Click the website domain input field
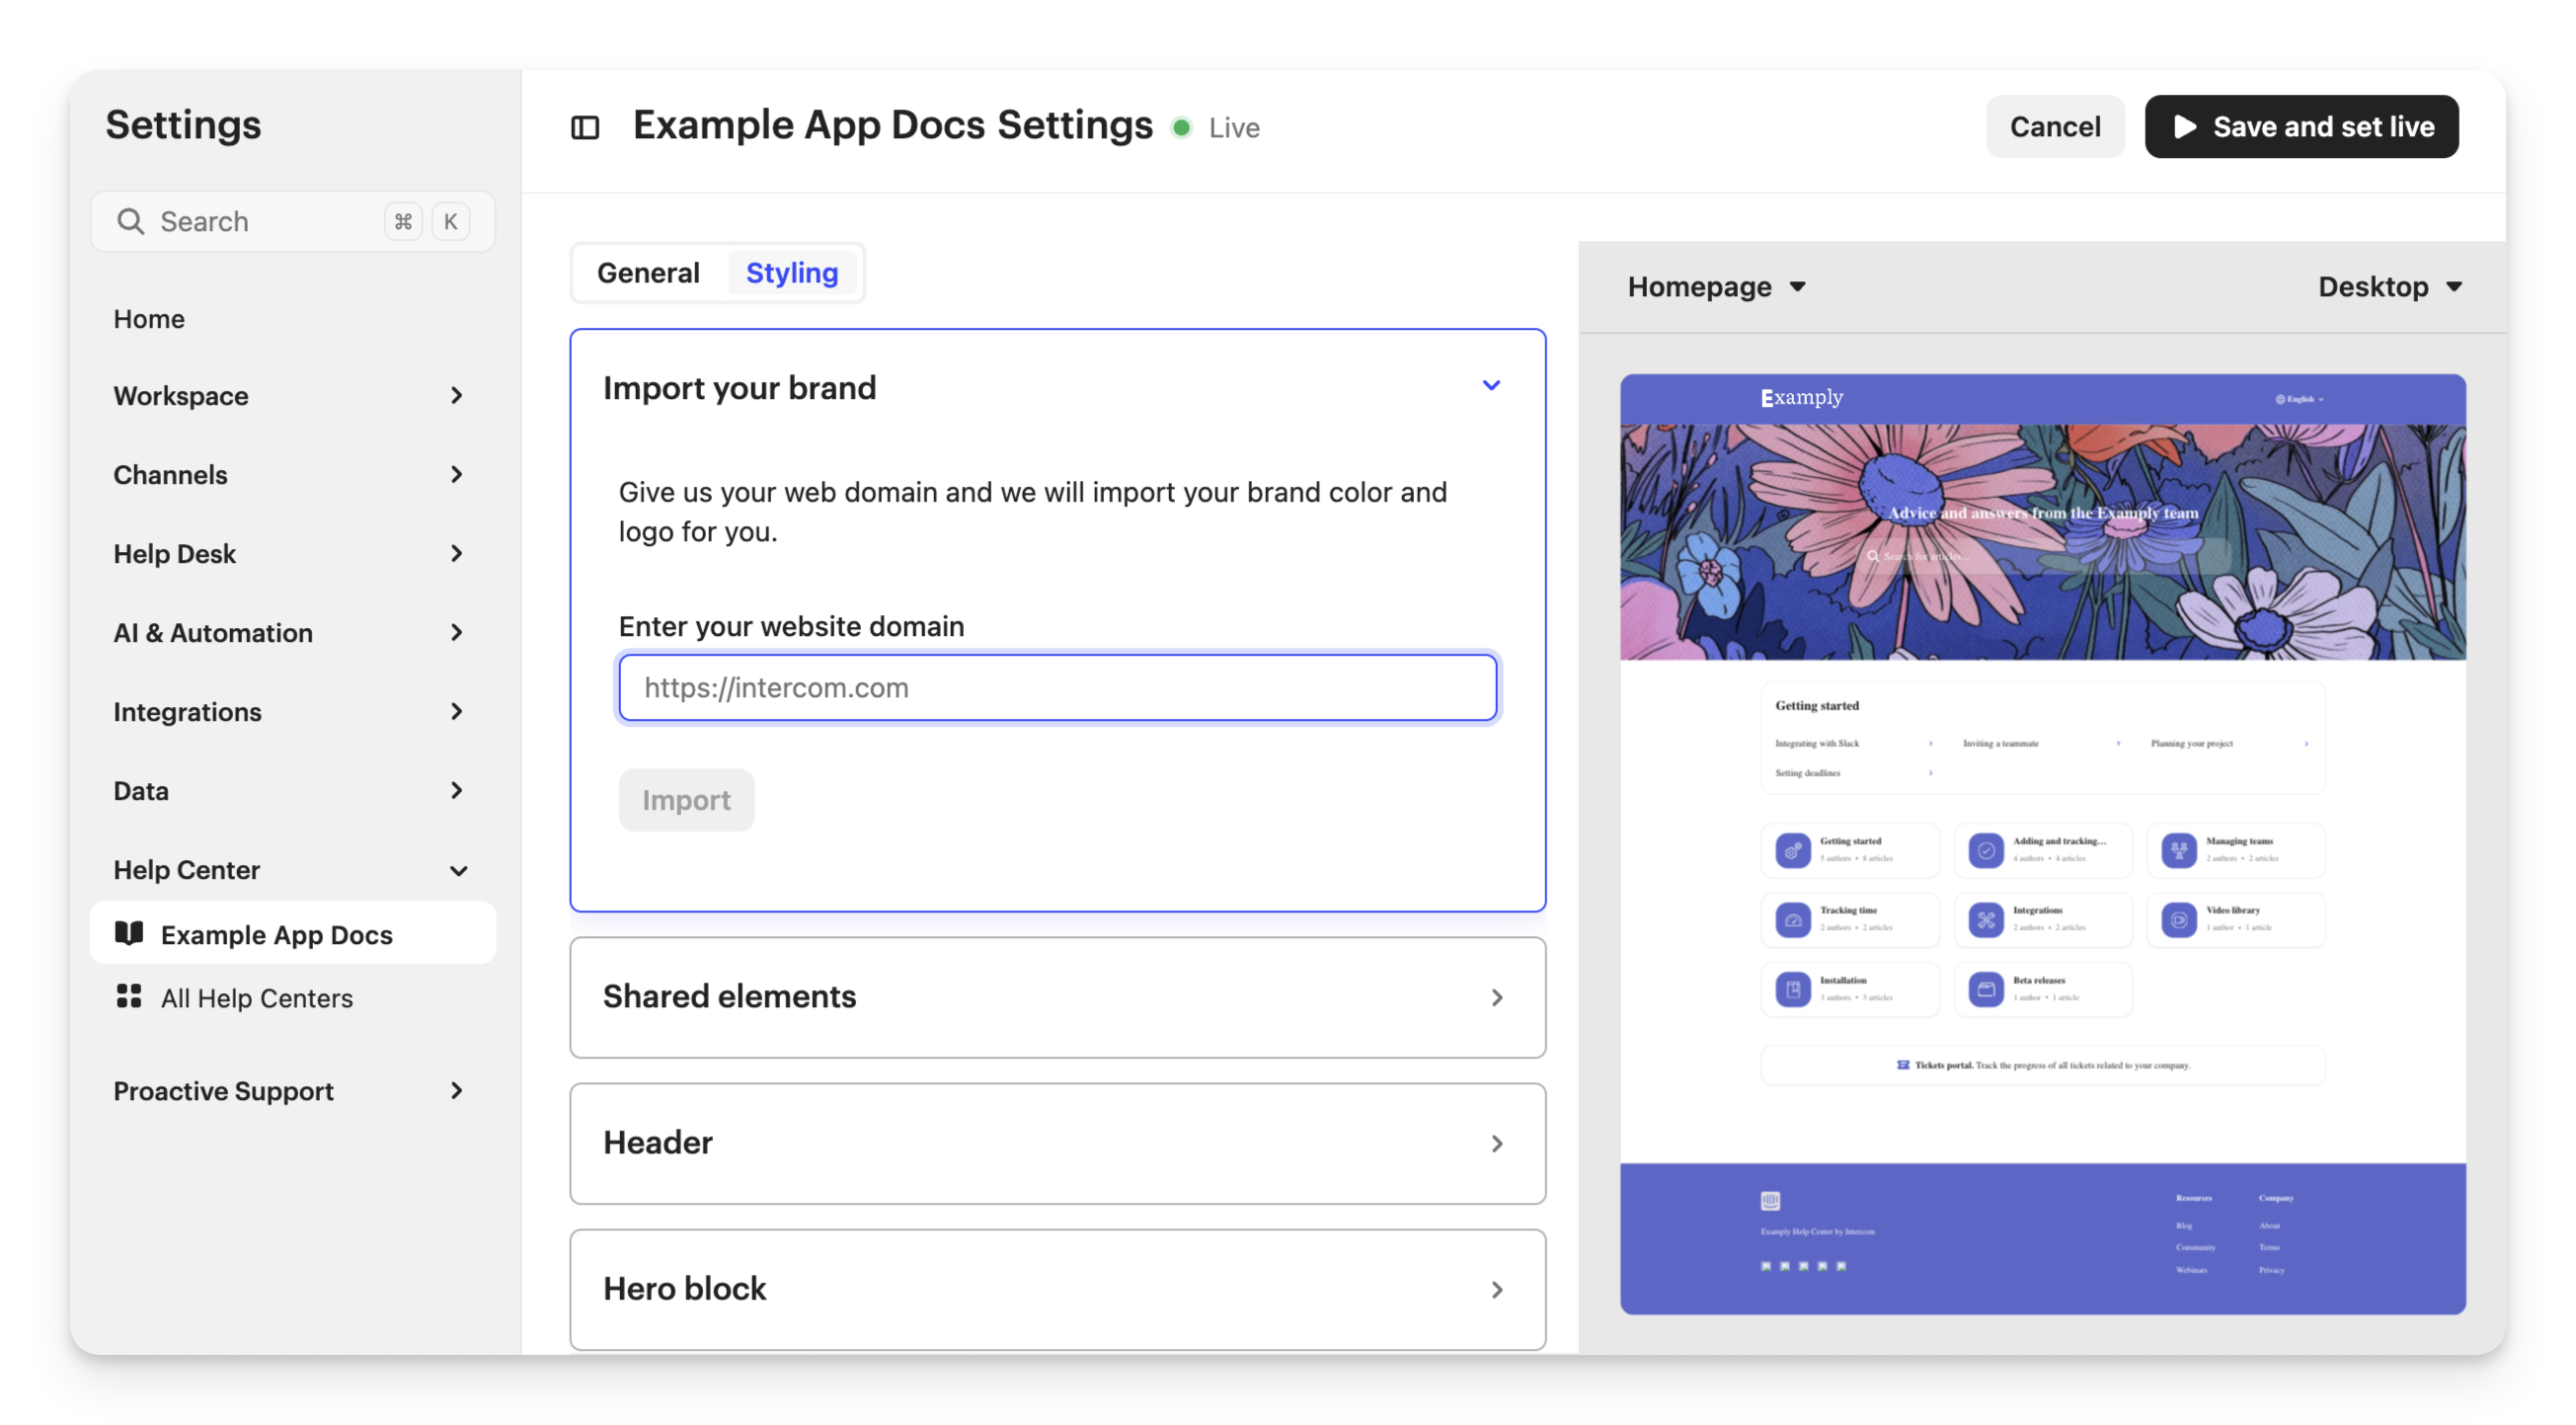 1057,688
